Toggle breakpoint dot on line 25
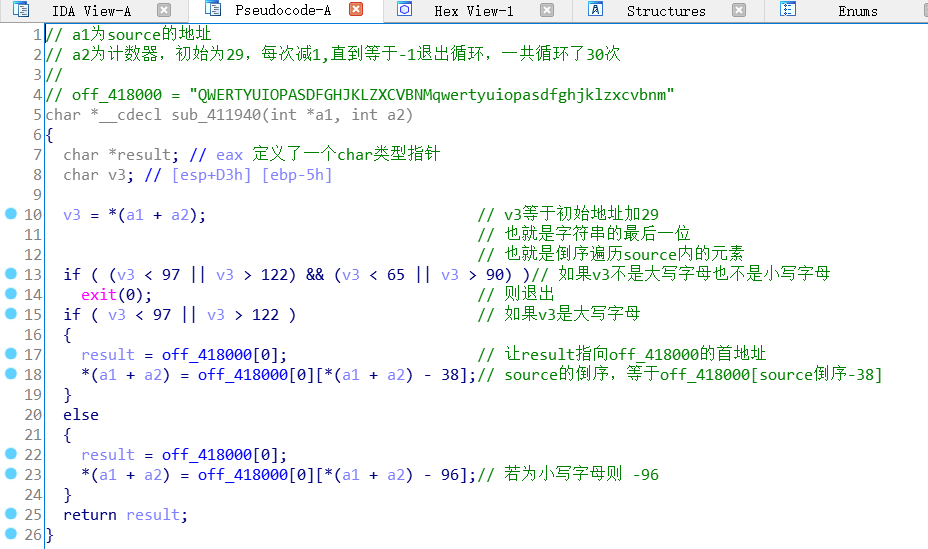Screen dimensions: 928x549 coord(11,514)
